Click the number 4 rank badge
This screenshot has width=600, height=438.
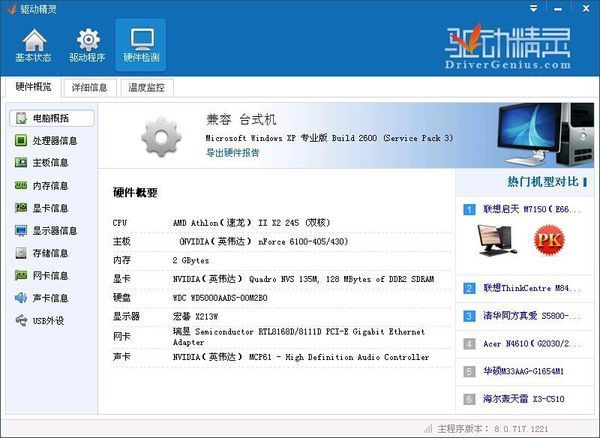point(469,344)
